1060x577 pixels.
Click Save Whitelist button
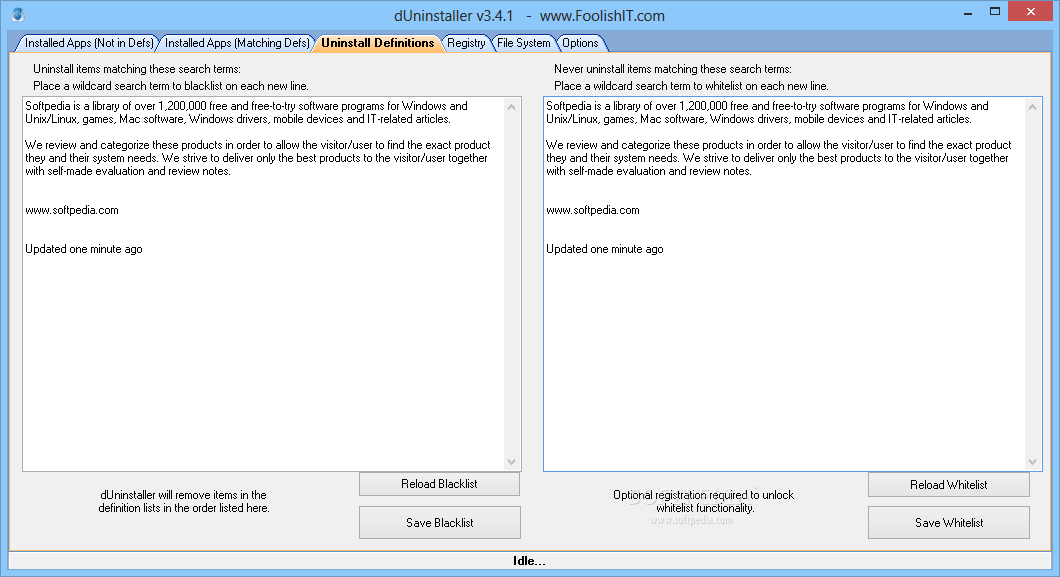(948, 522)
